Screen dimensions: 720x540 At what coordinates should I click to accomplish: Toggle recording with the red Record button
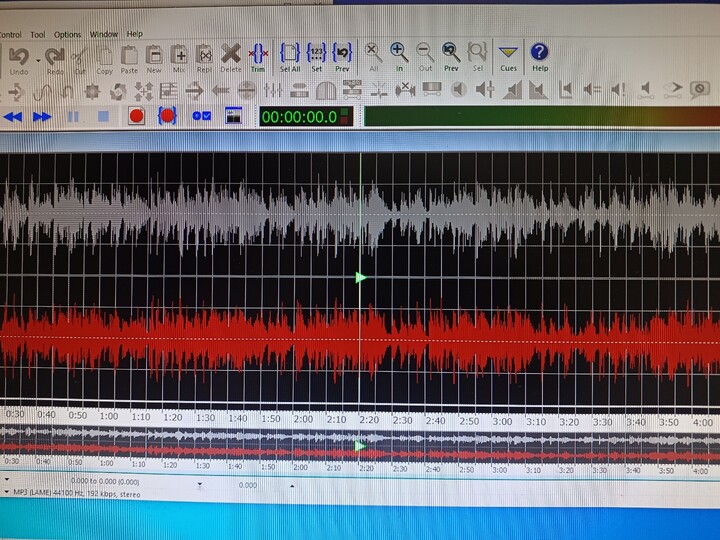pyautogui.click(x=136, y=116)
